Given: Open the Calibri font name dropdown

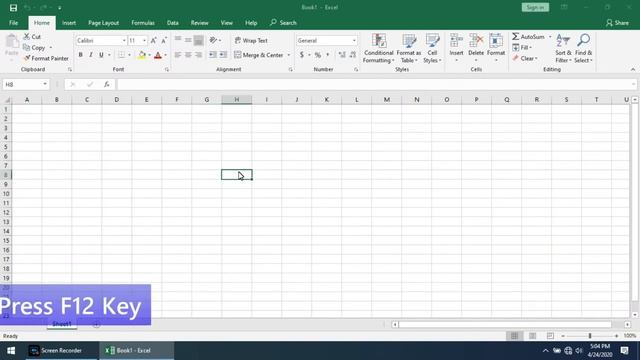Looking at the screenshot, I should 124,40.
